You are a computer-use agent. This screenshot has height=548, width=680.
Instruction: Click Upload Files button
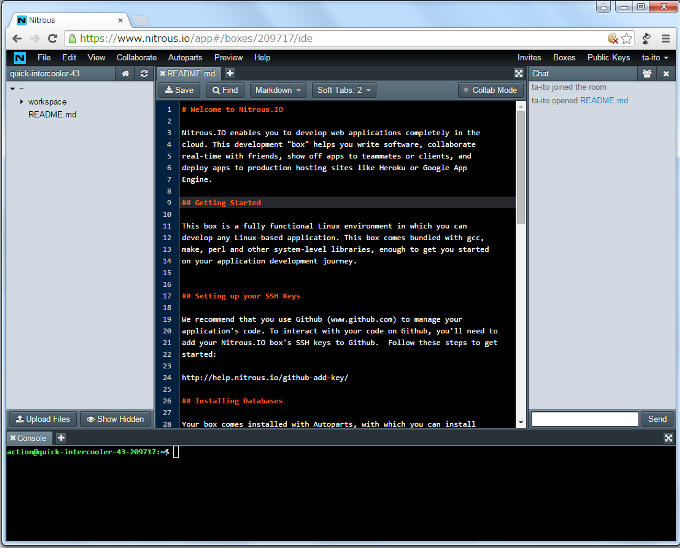(43, 419)
